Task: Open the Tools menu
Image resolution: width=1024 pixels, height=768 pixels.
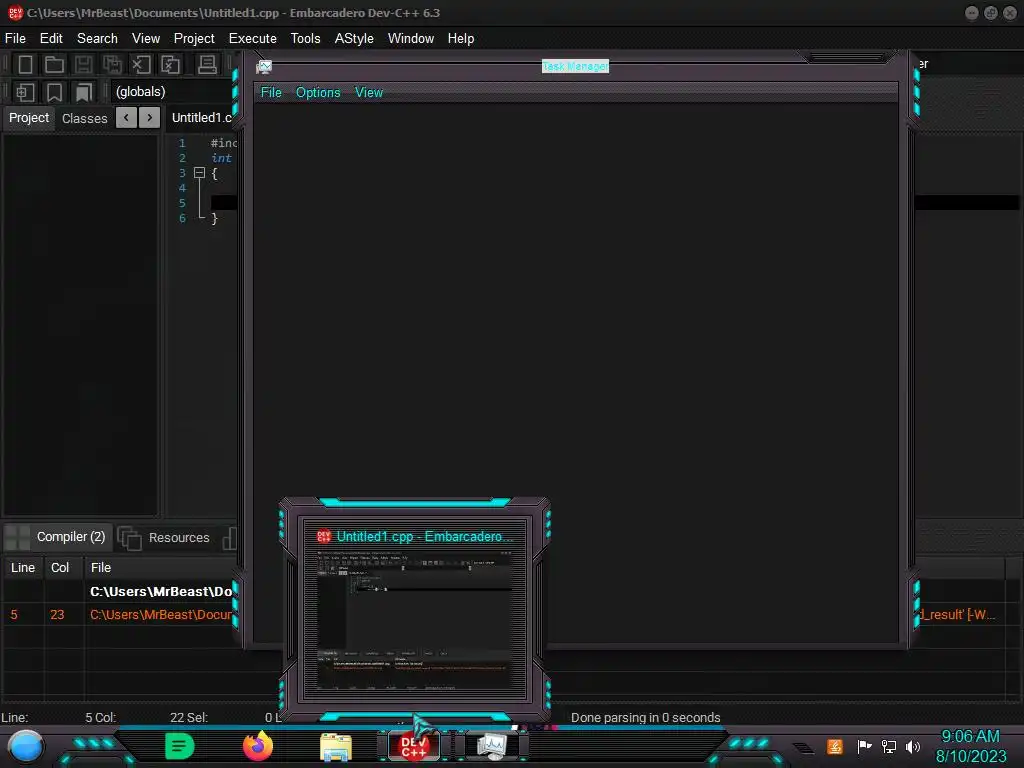Action: 306,39
